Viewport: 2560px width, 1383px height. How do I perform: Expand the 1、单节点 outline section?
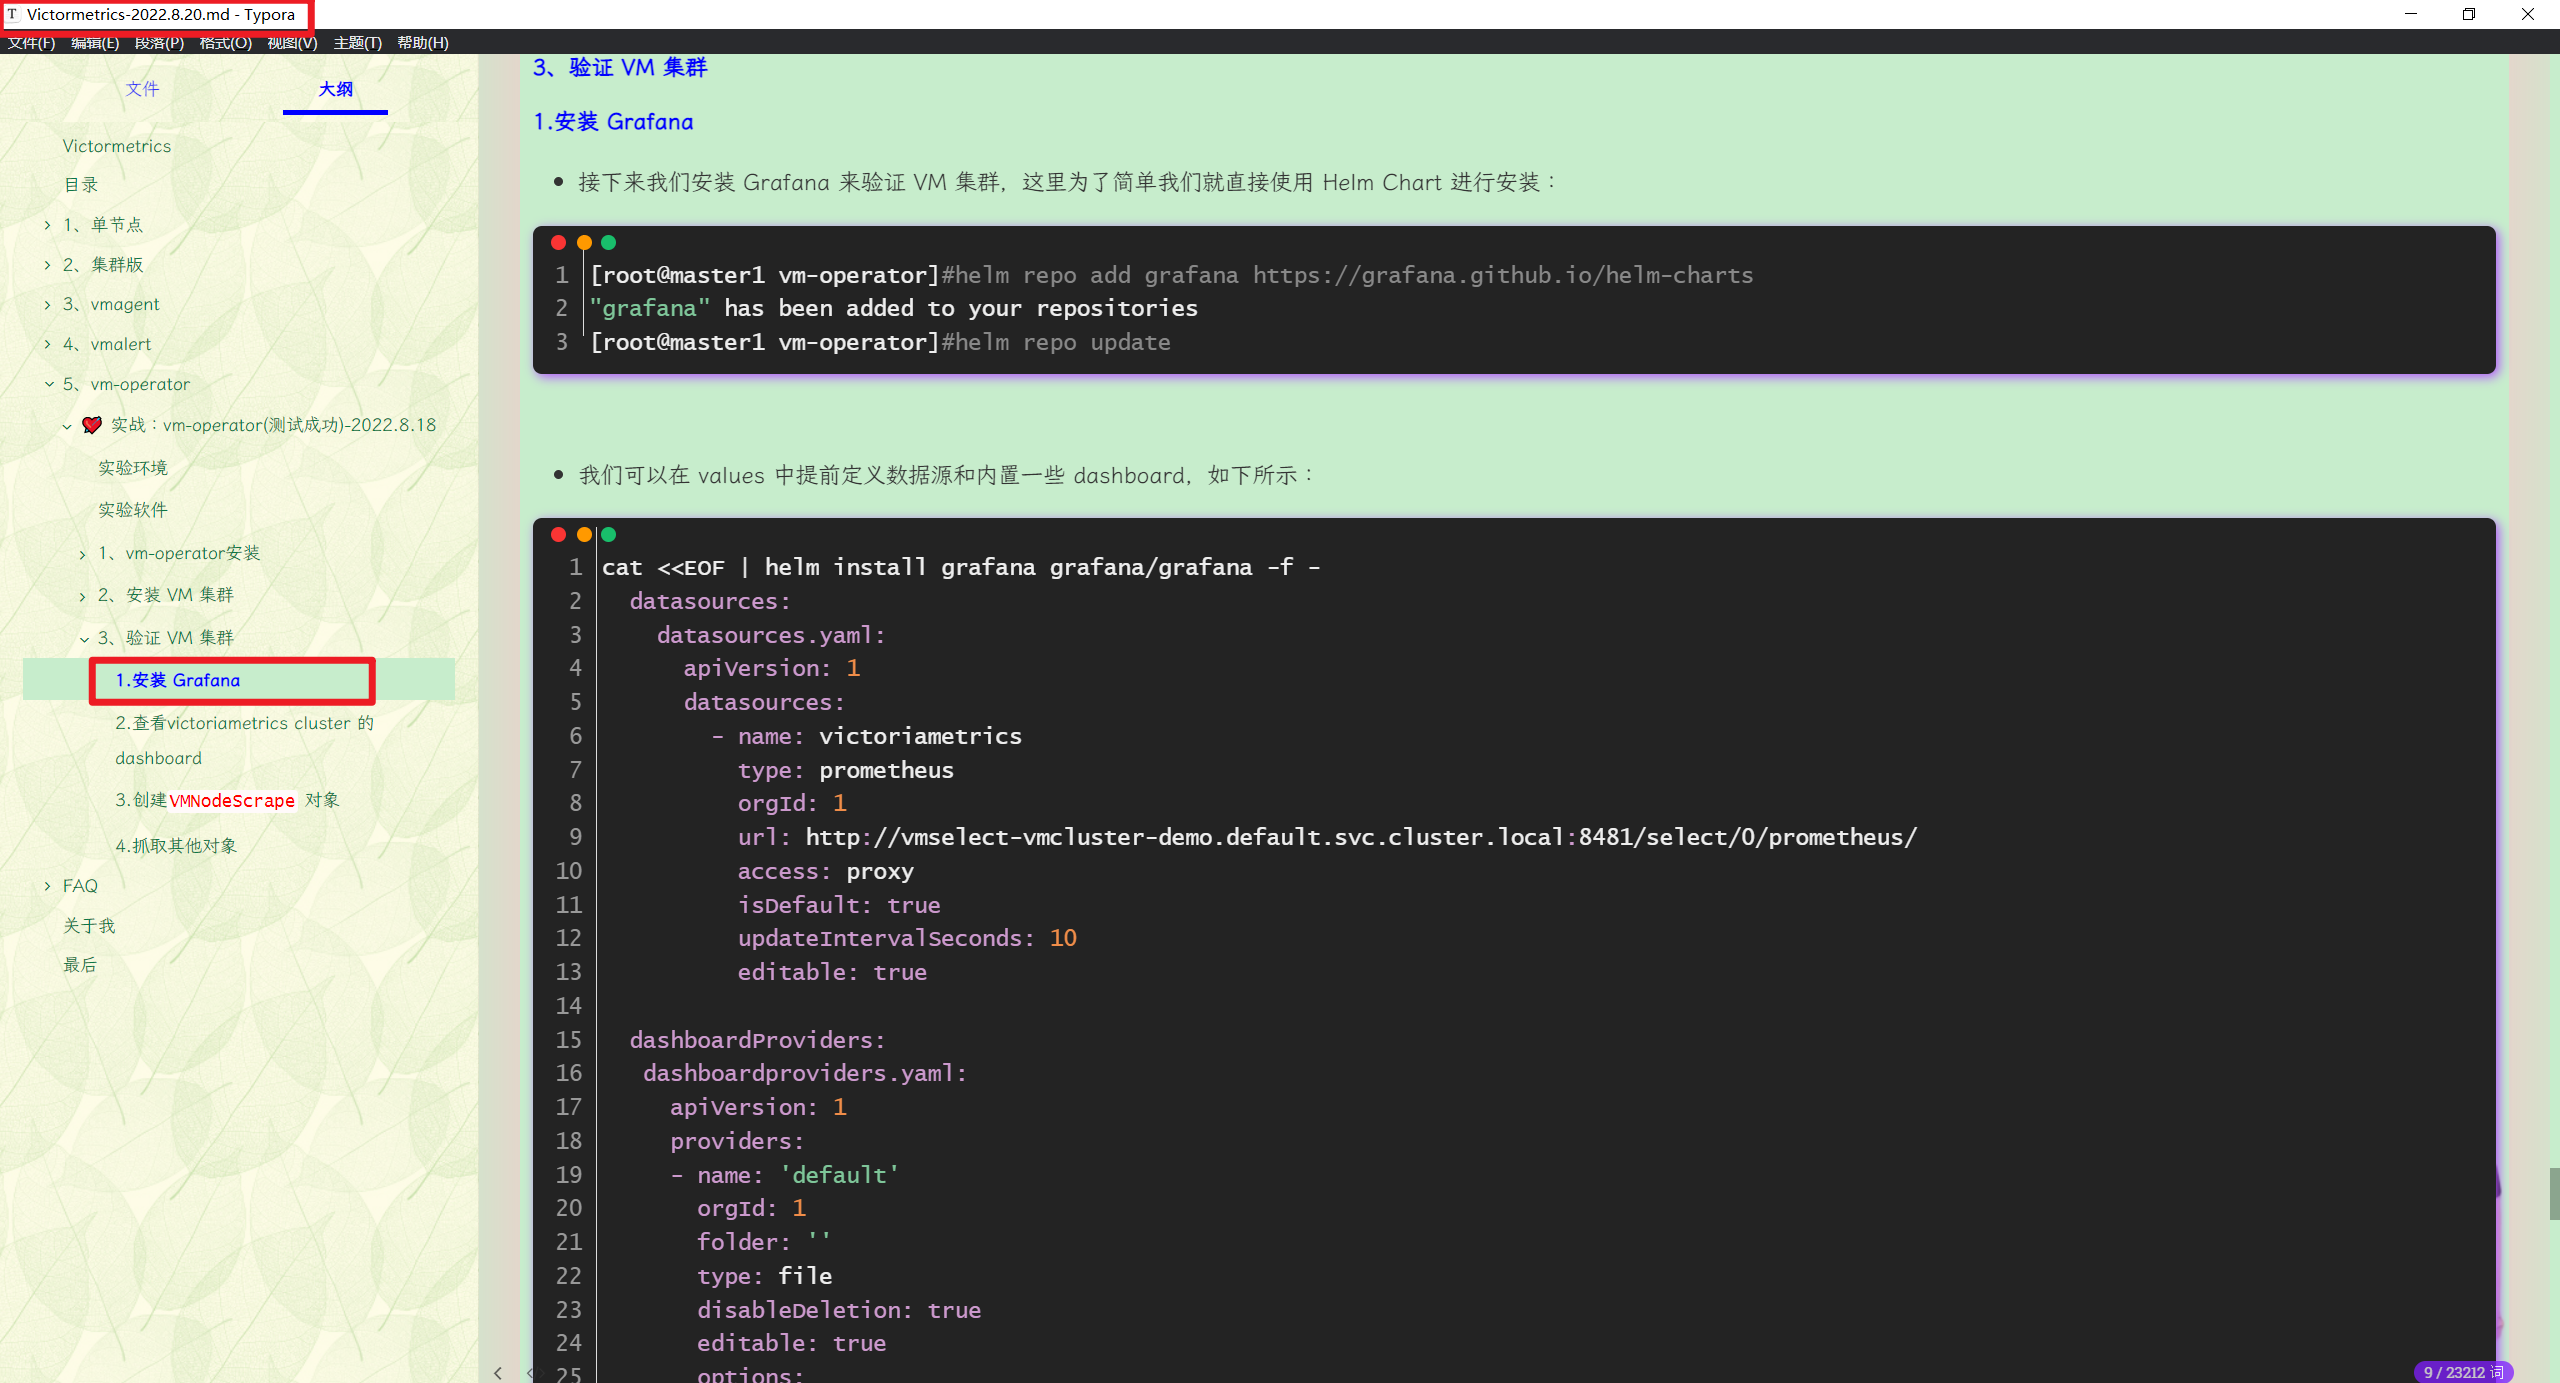47,225
